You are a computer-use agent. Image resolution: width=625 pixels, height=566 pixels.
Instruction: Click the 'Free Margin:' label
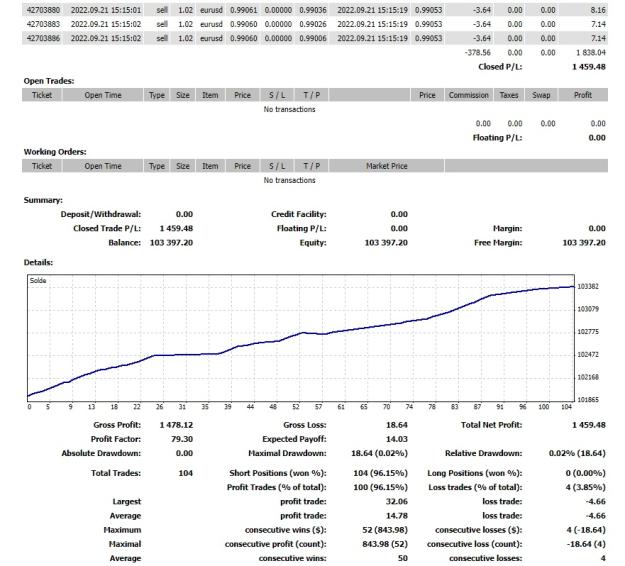click(498, 243)
